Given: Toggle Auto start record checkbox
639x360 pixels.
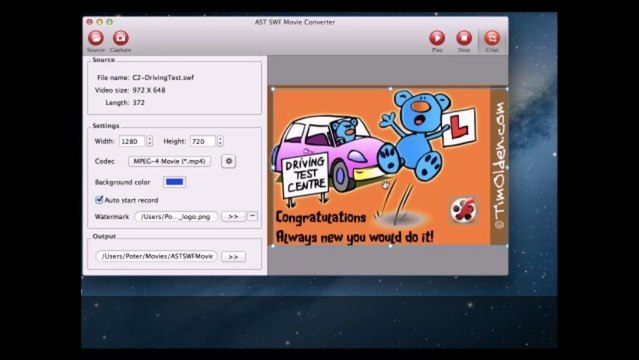Looking at the screenshot, I should coord(99,200).
